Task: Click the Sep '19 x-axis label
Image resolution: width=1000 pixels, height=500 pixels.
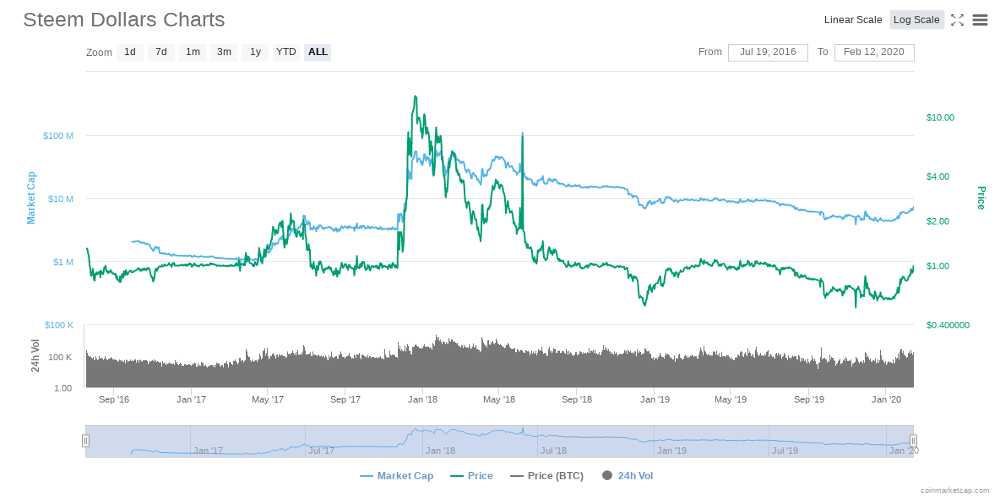Action: tap(809, 400)
